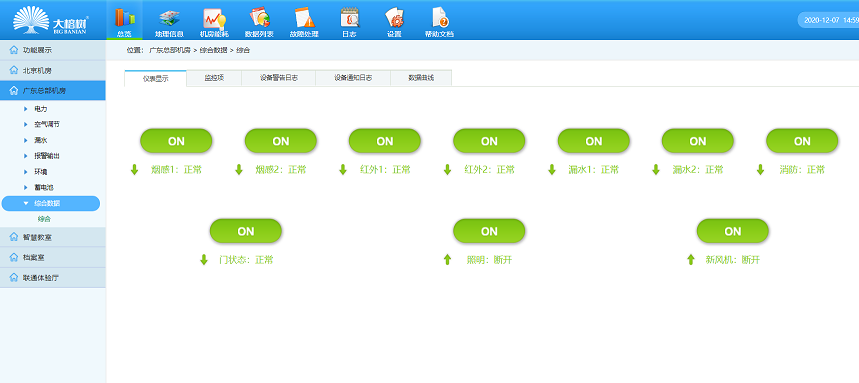Click the down arrow beside 烟感1
This screenshot has width=859, height=383.
(x=134, y=170)
